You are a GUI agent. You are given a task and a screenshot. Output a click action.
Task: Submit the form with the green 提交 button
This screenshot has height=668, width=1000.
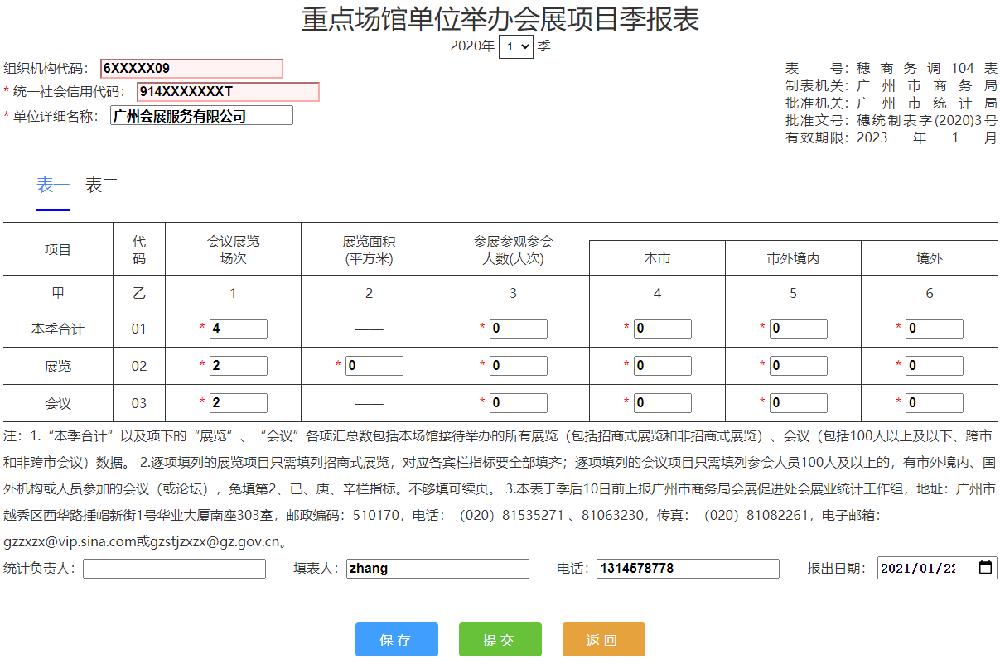tap(500, 639)
